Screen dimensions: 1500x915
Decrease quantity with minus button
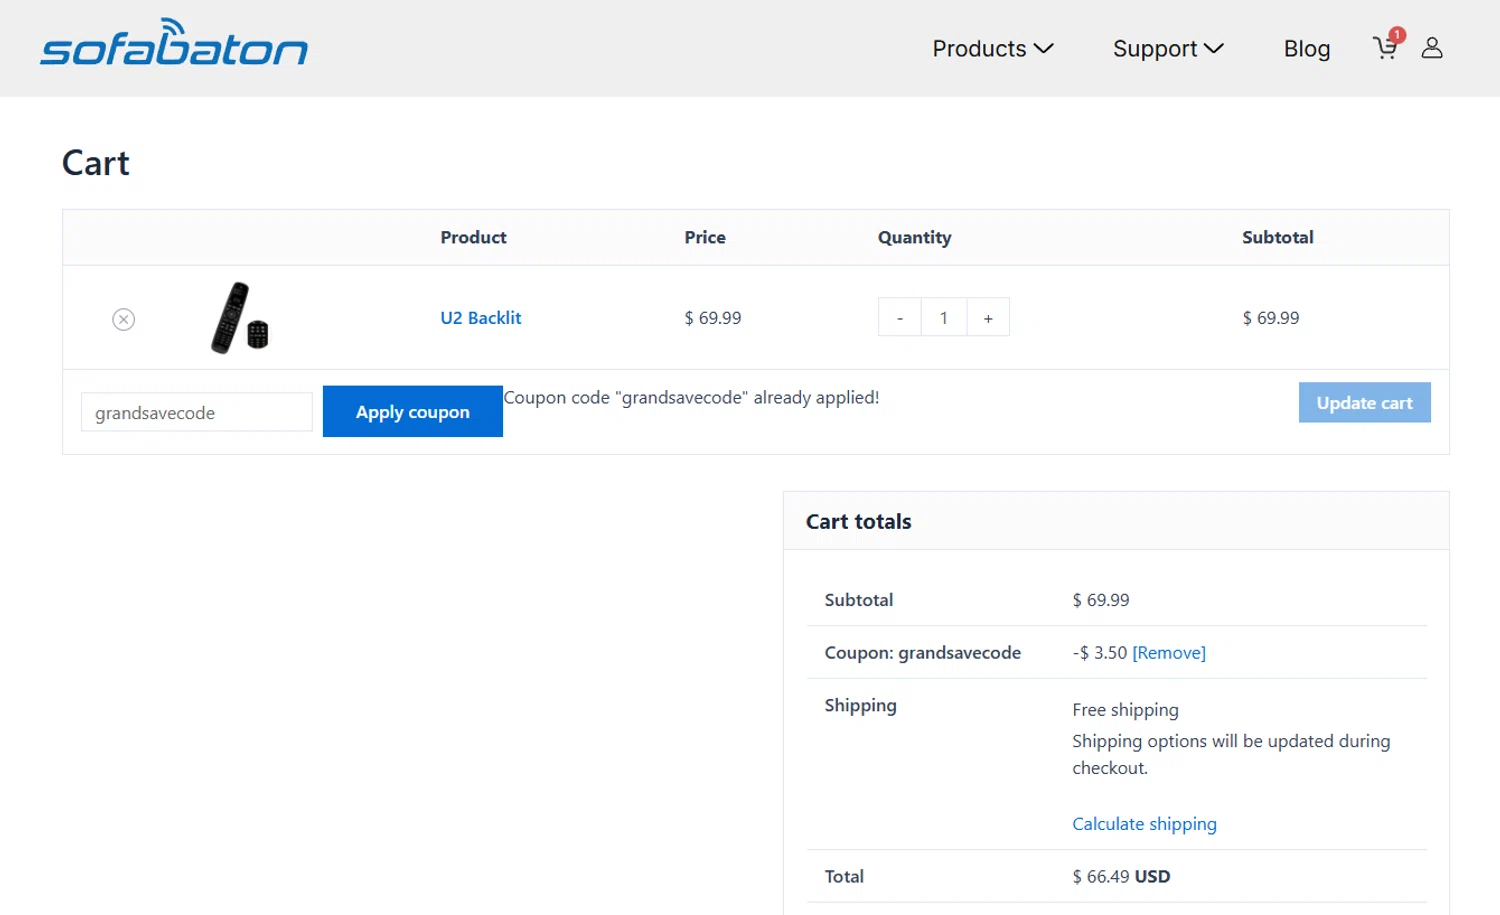[900, 318]
